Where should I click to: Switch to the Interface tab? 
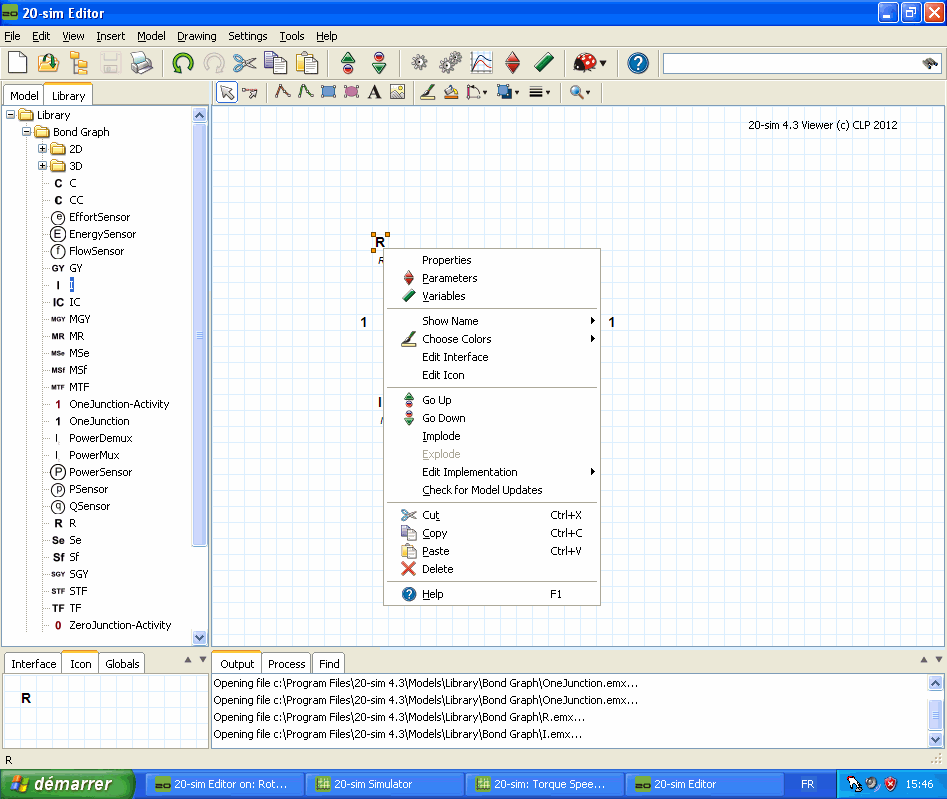click(x=33, y=664)
